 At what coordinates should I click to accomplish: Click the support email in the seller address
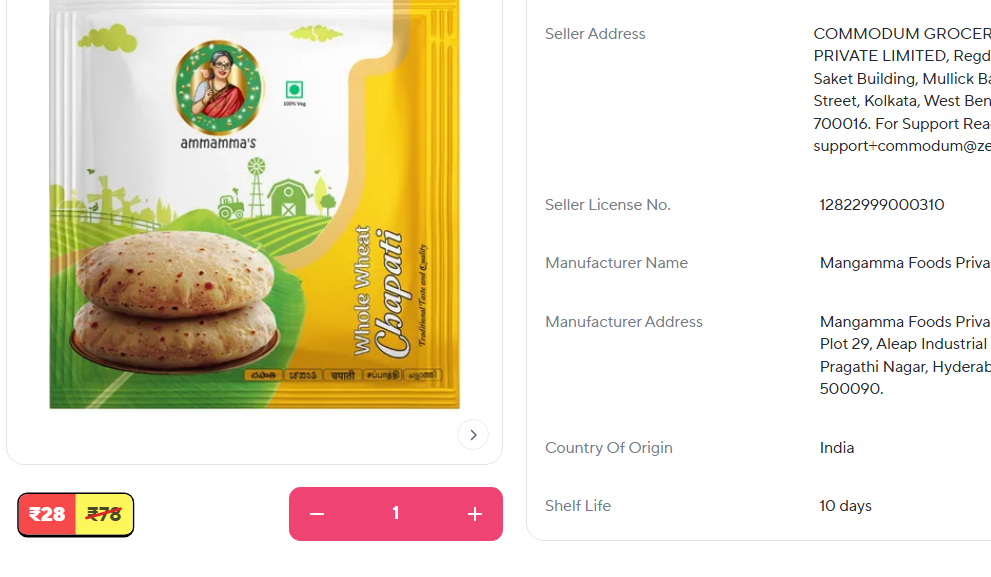pyautogui.click(x=902, y=146)
